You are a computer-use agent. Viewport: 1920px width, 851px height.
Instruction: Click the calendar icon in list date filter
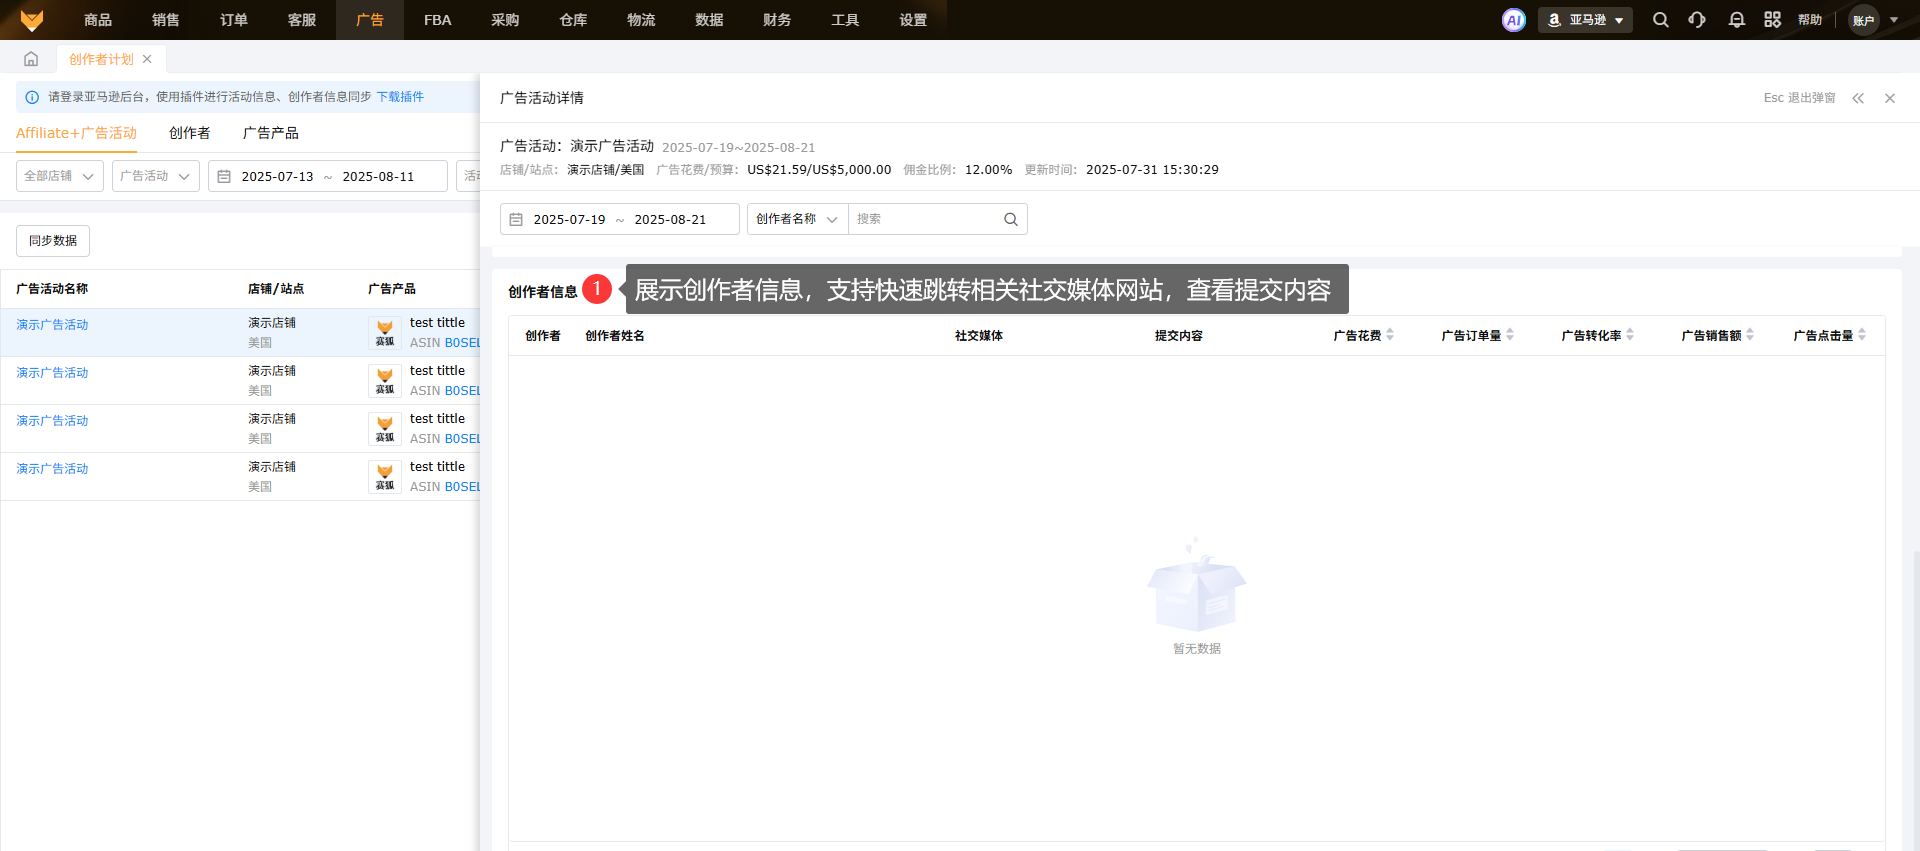pyautogui.click(x=224, y=176)
